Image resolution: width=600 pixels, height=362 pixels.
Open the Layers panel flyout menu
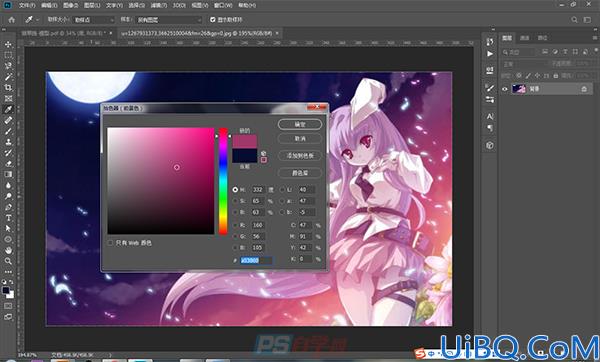(595, 38)
